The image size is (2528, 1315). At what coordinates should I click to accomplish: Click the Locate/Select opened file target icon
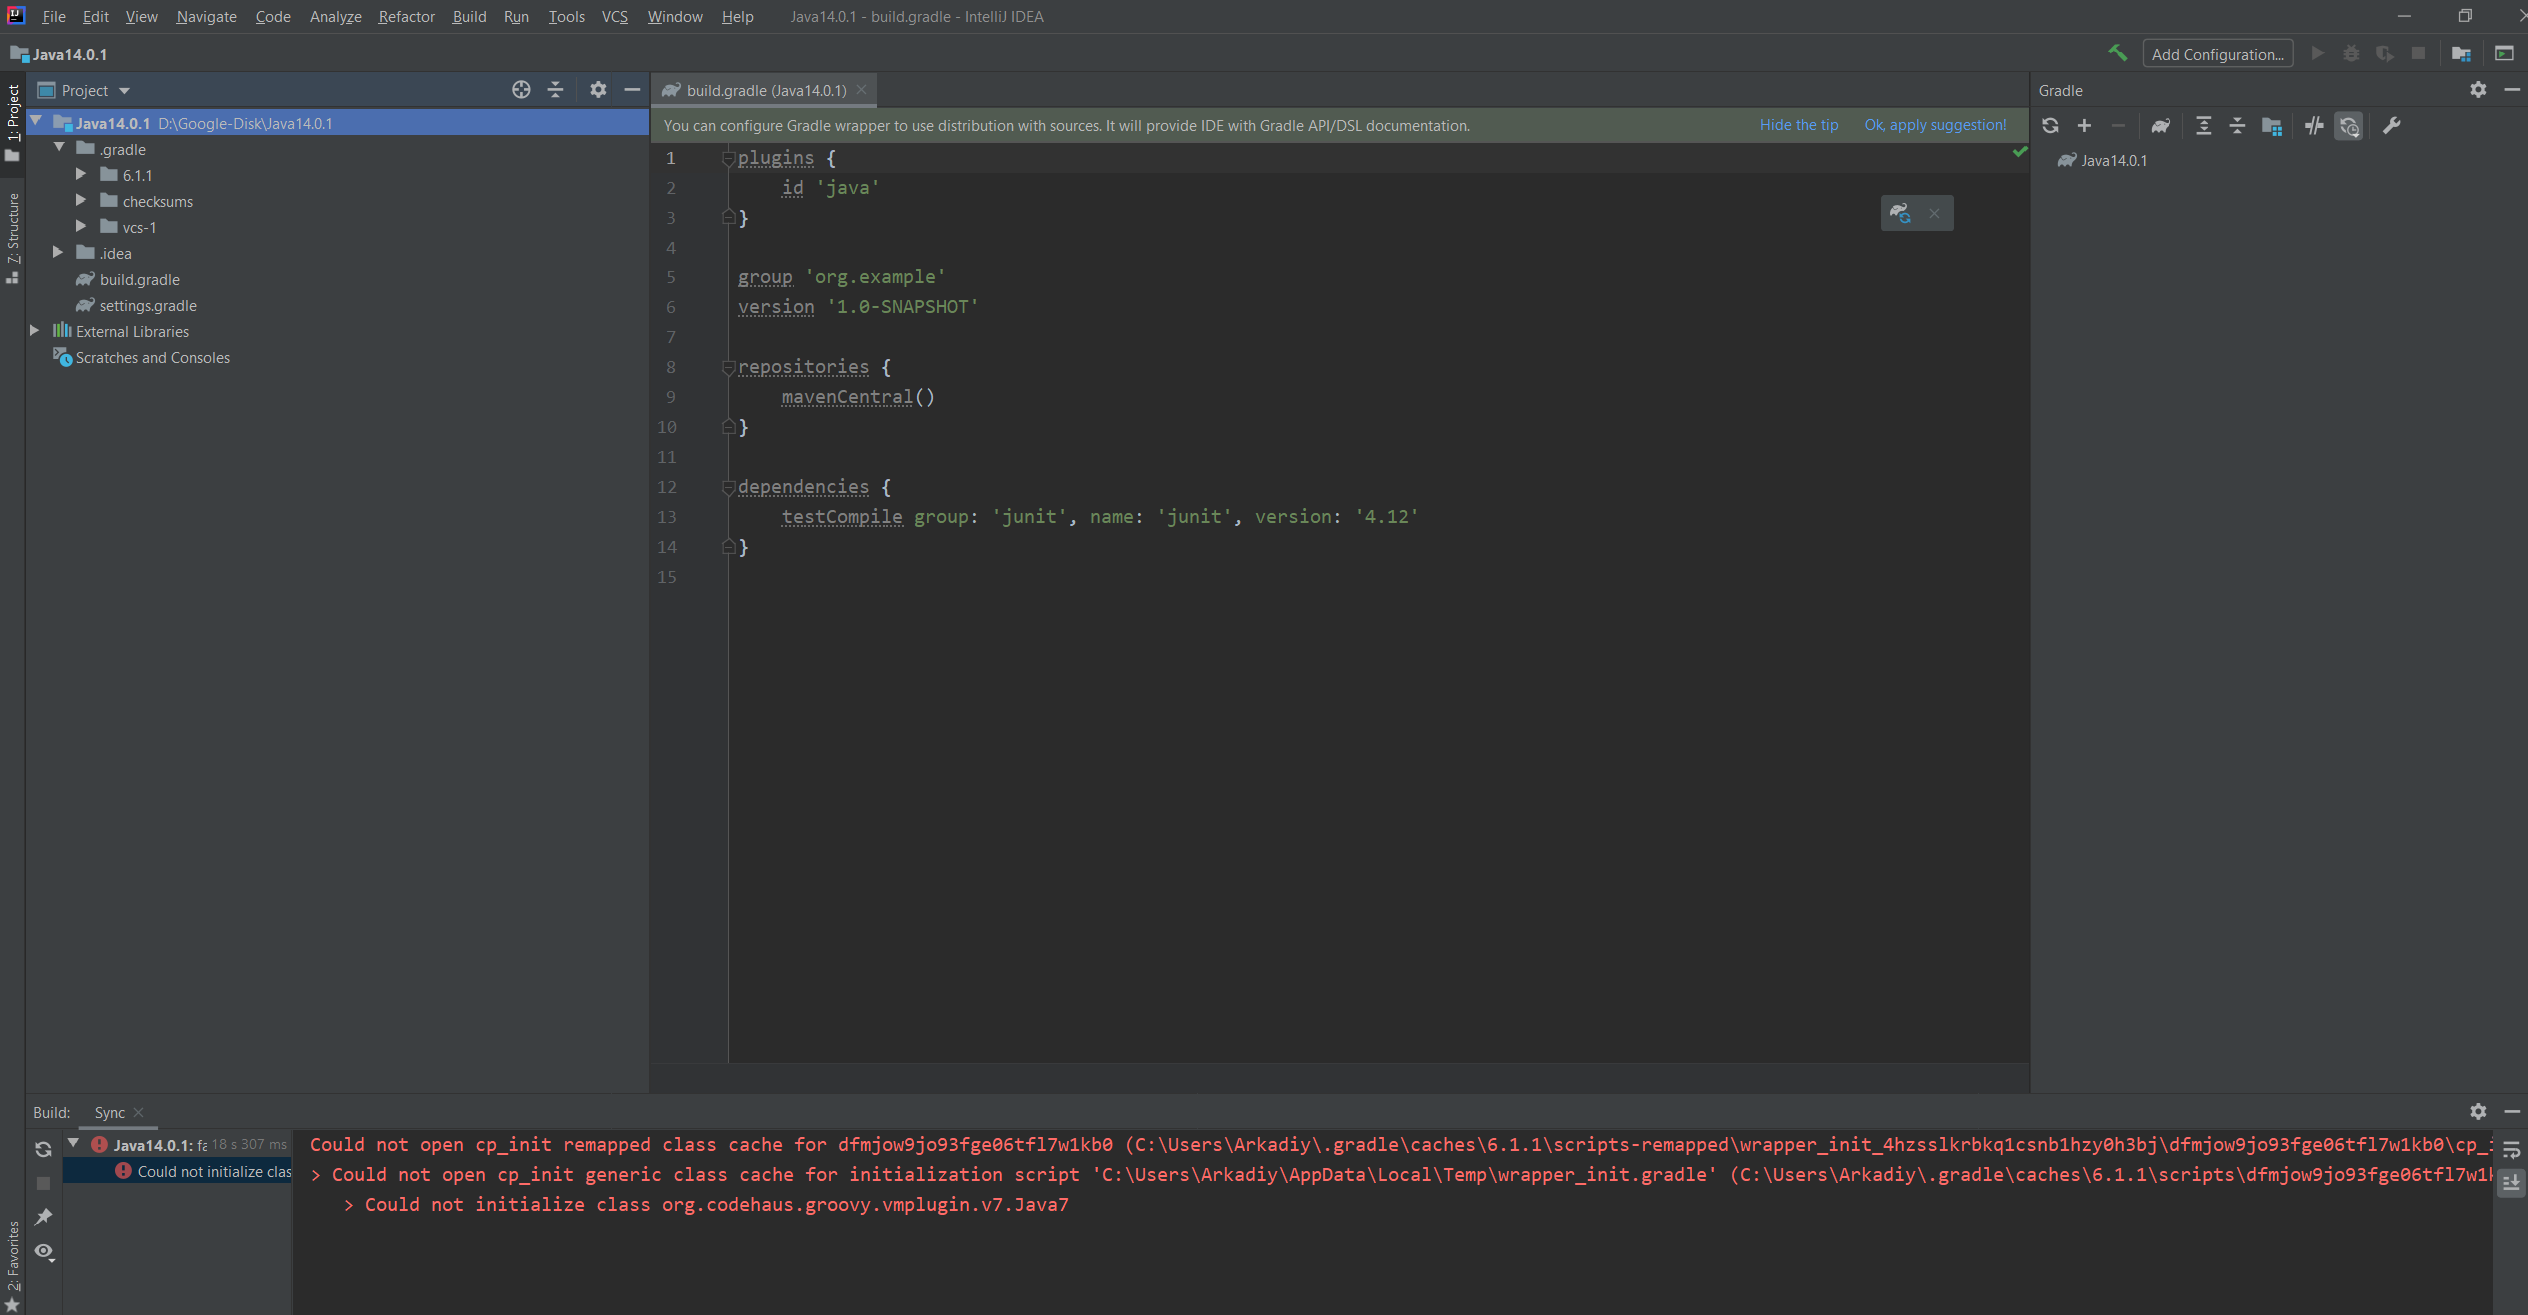521,90
